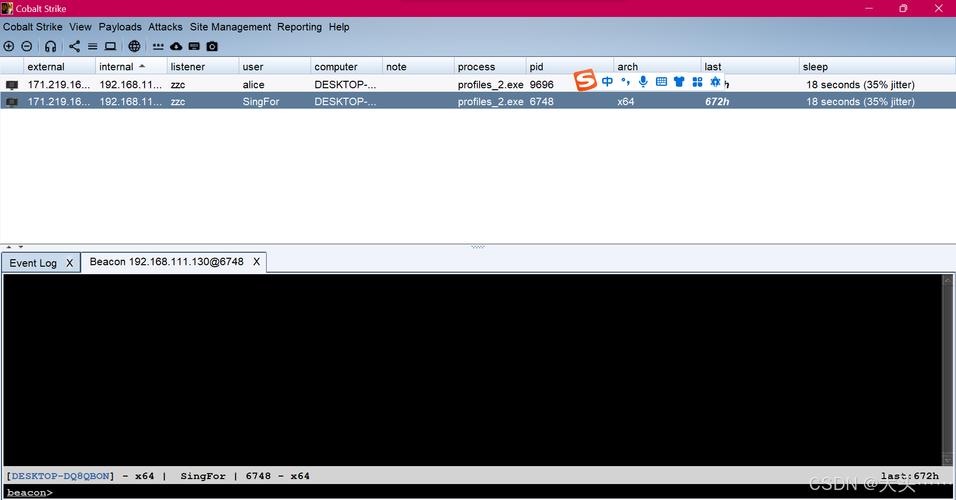Open downloaded files cloud icon

coord(176,46)
